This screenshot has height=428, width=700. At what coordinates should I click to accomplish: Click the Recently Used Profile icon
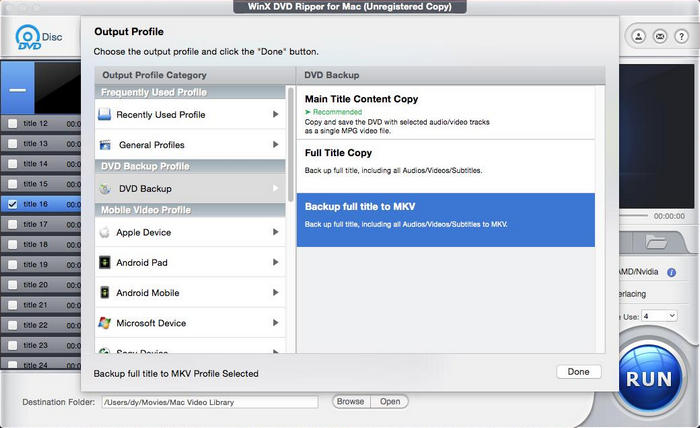pyautogui.click(x=104, y=114)
